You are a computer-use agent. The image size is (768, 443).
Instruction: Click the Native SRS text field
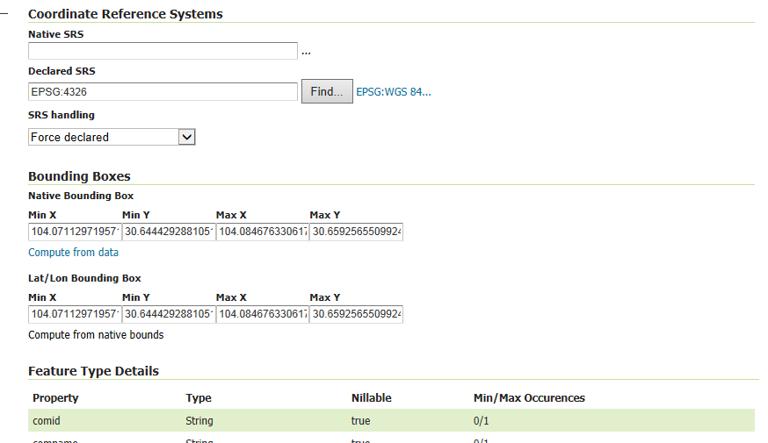162,51
